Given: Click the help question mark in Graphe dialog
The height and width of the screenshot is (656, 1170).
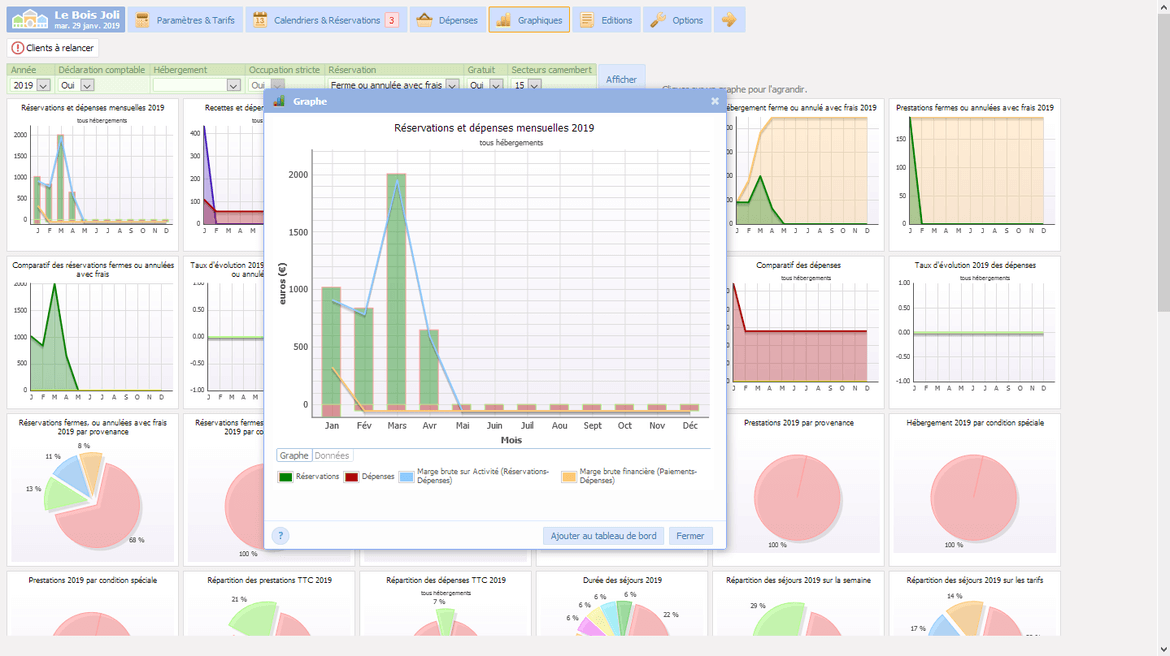Looking at the screenshot, I should [281, 536].
